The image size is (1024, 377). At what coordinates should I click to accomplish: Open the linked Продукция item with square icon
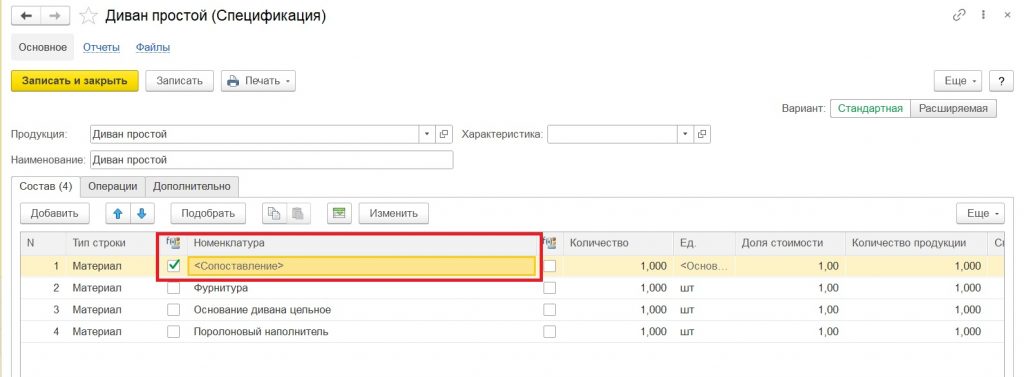click(x=443, y=134)
